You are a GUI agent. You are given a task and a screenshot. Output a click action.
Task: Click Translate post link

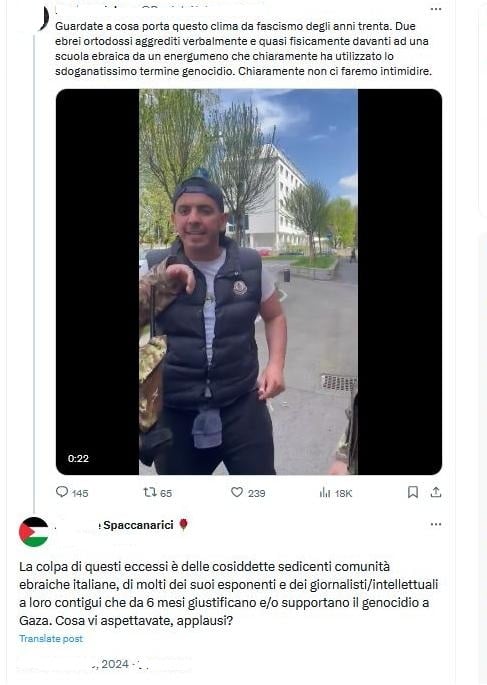coord(51,639)
